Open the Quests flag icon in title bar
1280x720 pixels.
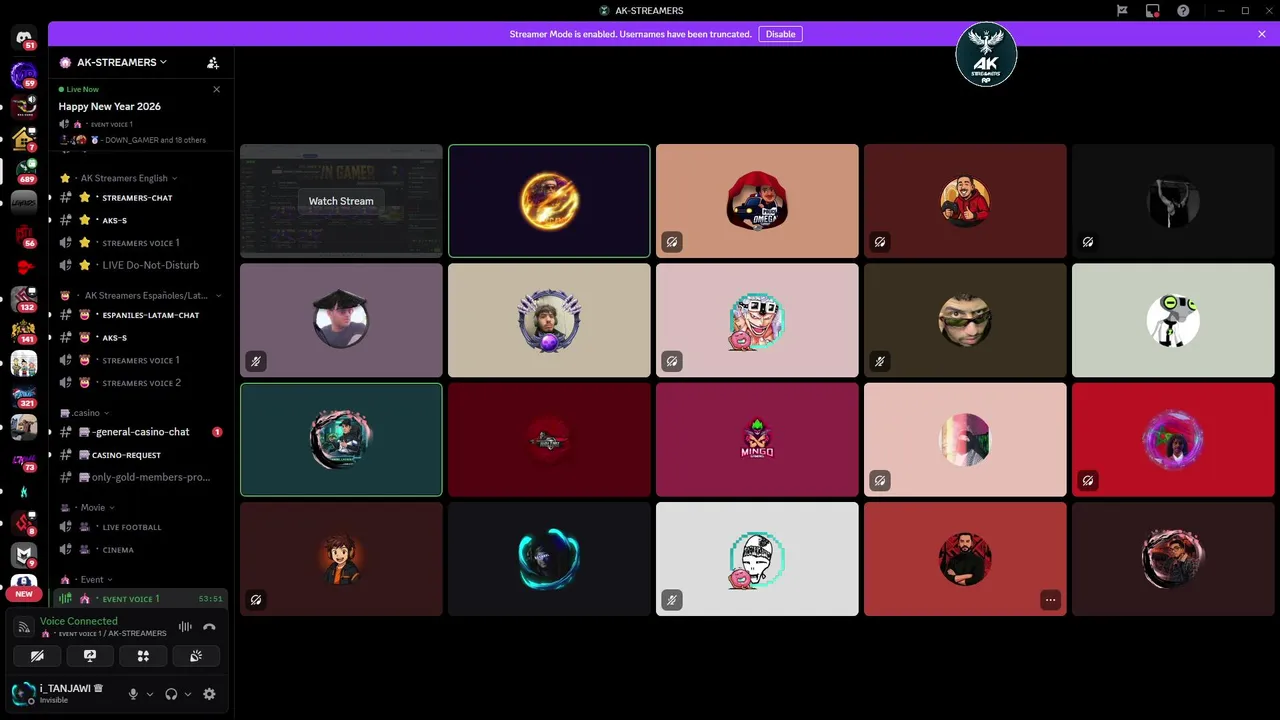(x=1123, y=11)
